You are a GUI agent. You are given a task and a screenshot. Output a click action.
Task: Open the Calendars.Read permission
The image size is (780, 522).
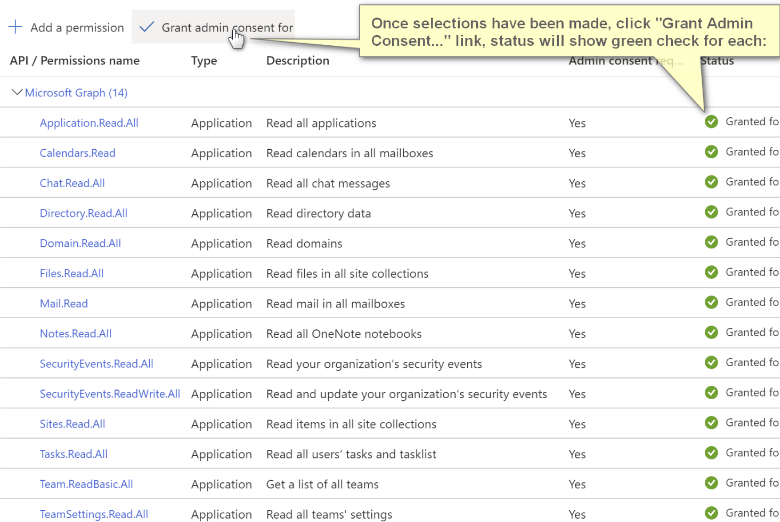[78, 153]
